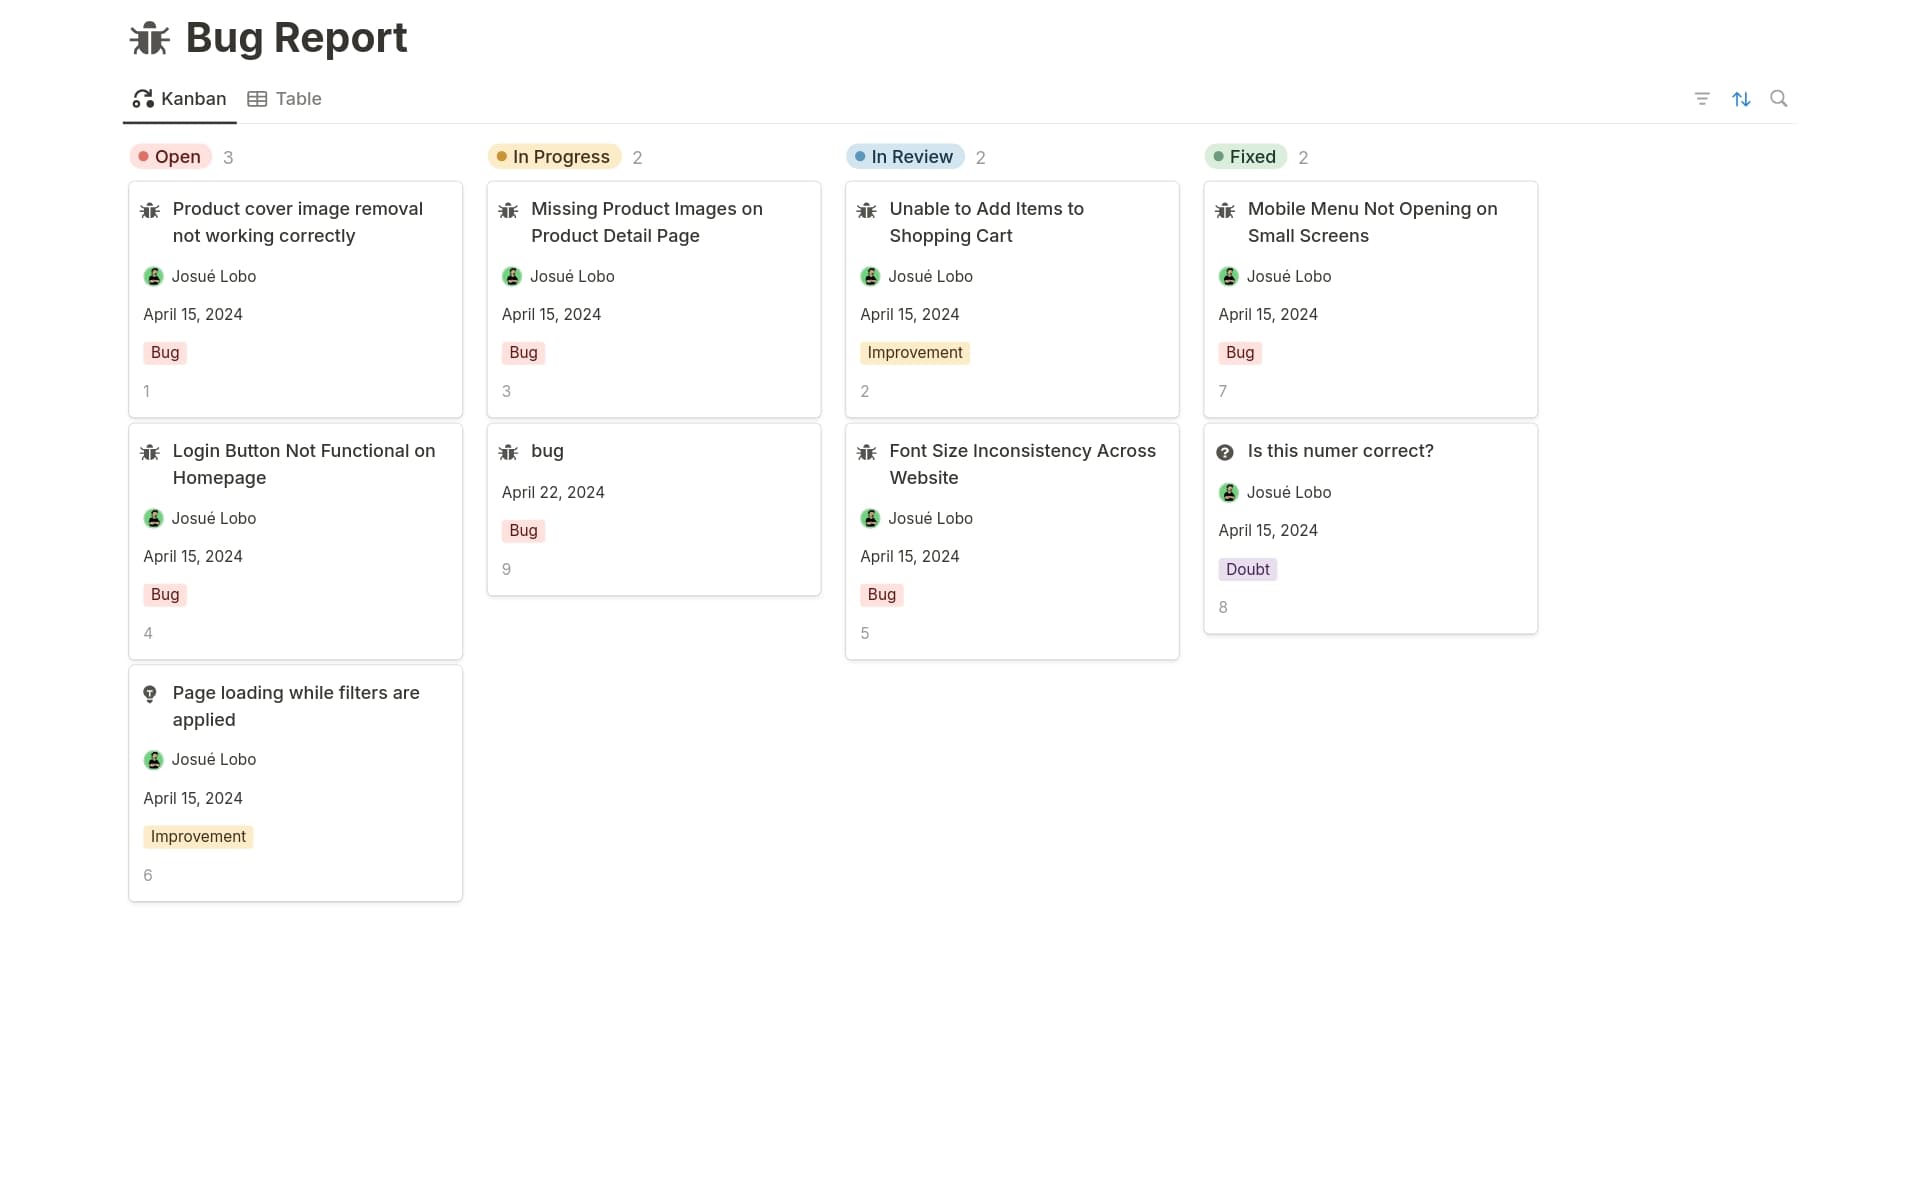Click Josué Lobo's avatar on the 'Mobile Menu Not Opening' card
Screen dimensions: 1920x1199
point(1228,277)
